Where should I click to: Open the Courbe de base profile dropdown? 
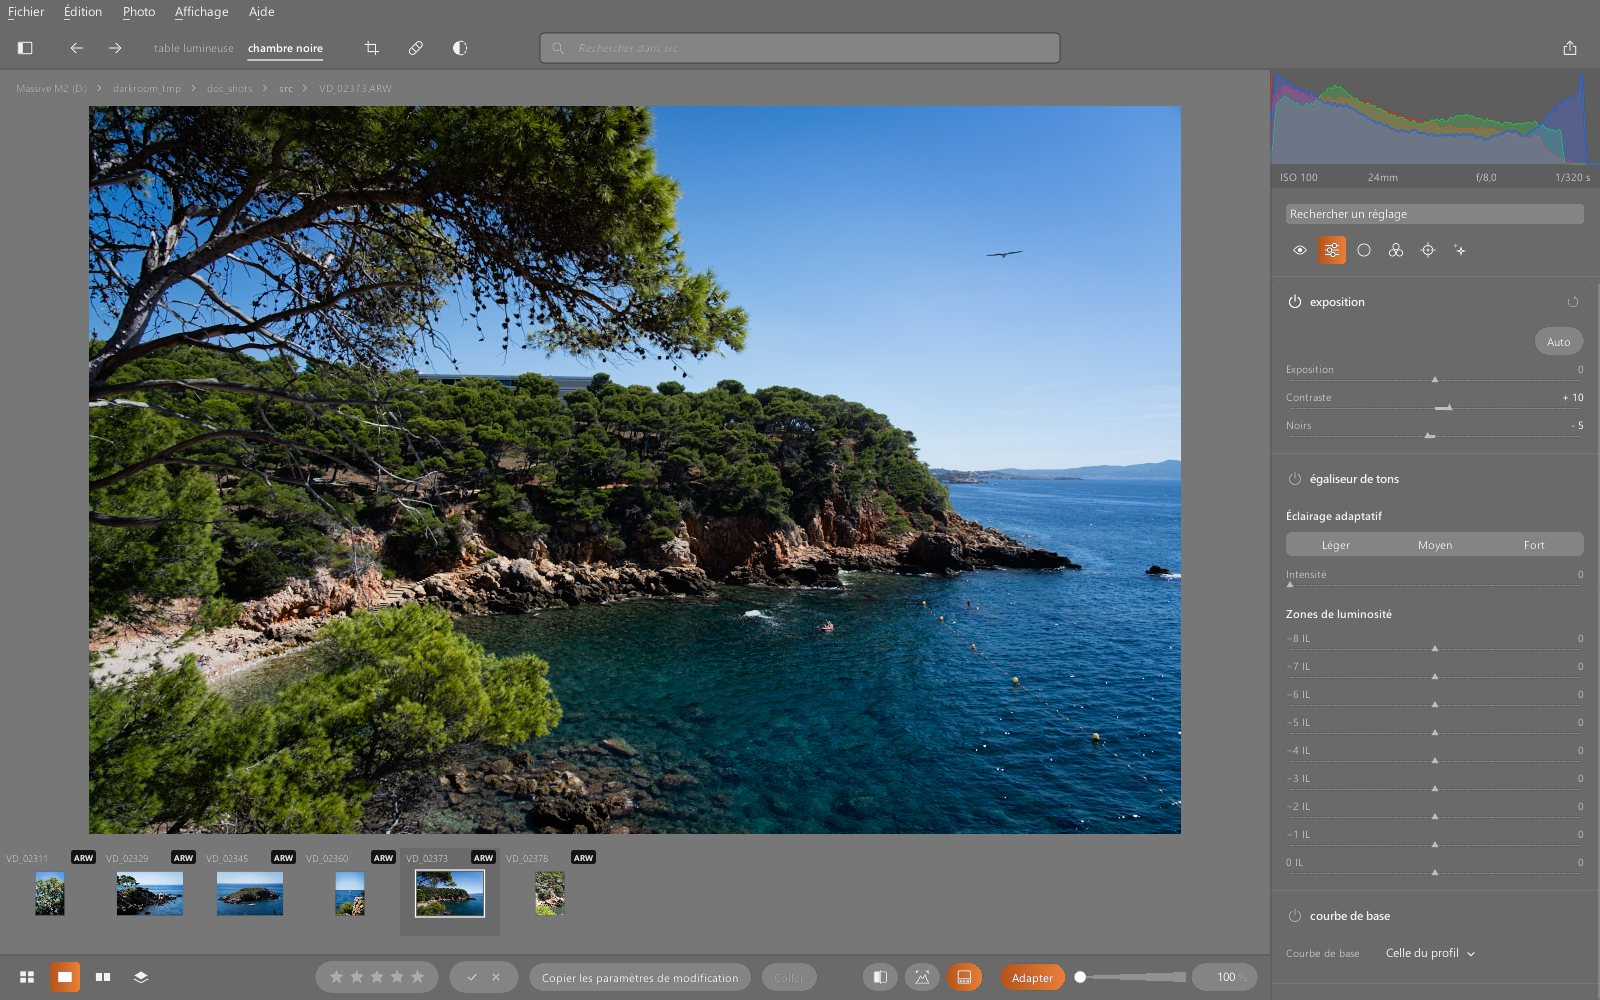click(1430, 953)
